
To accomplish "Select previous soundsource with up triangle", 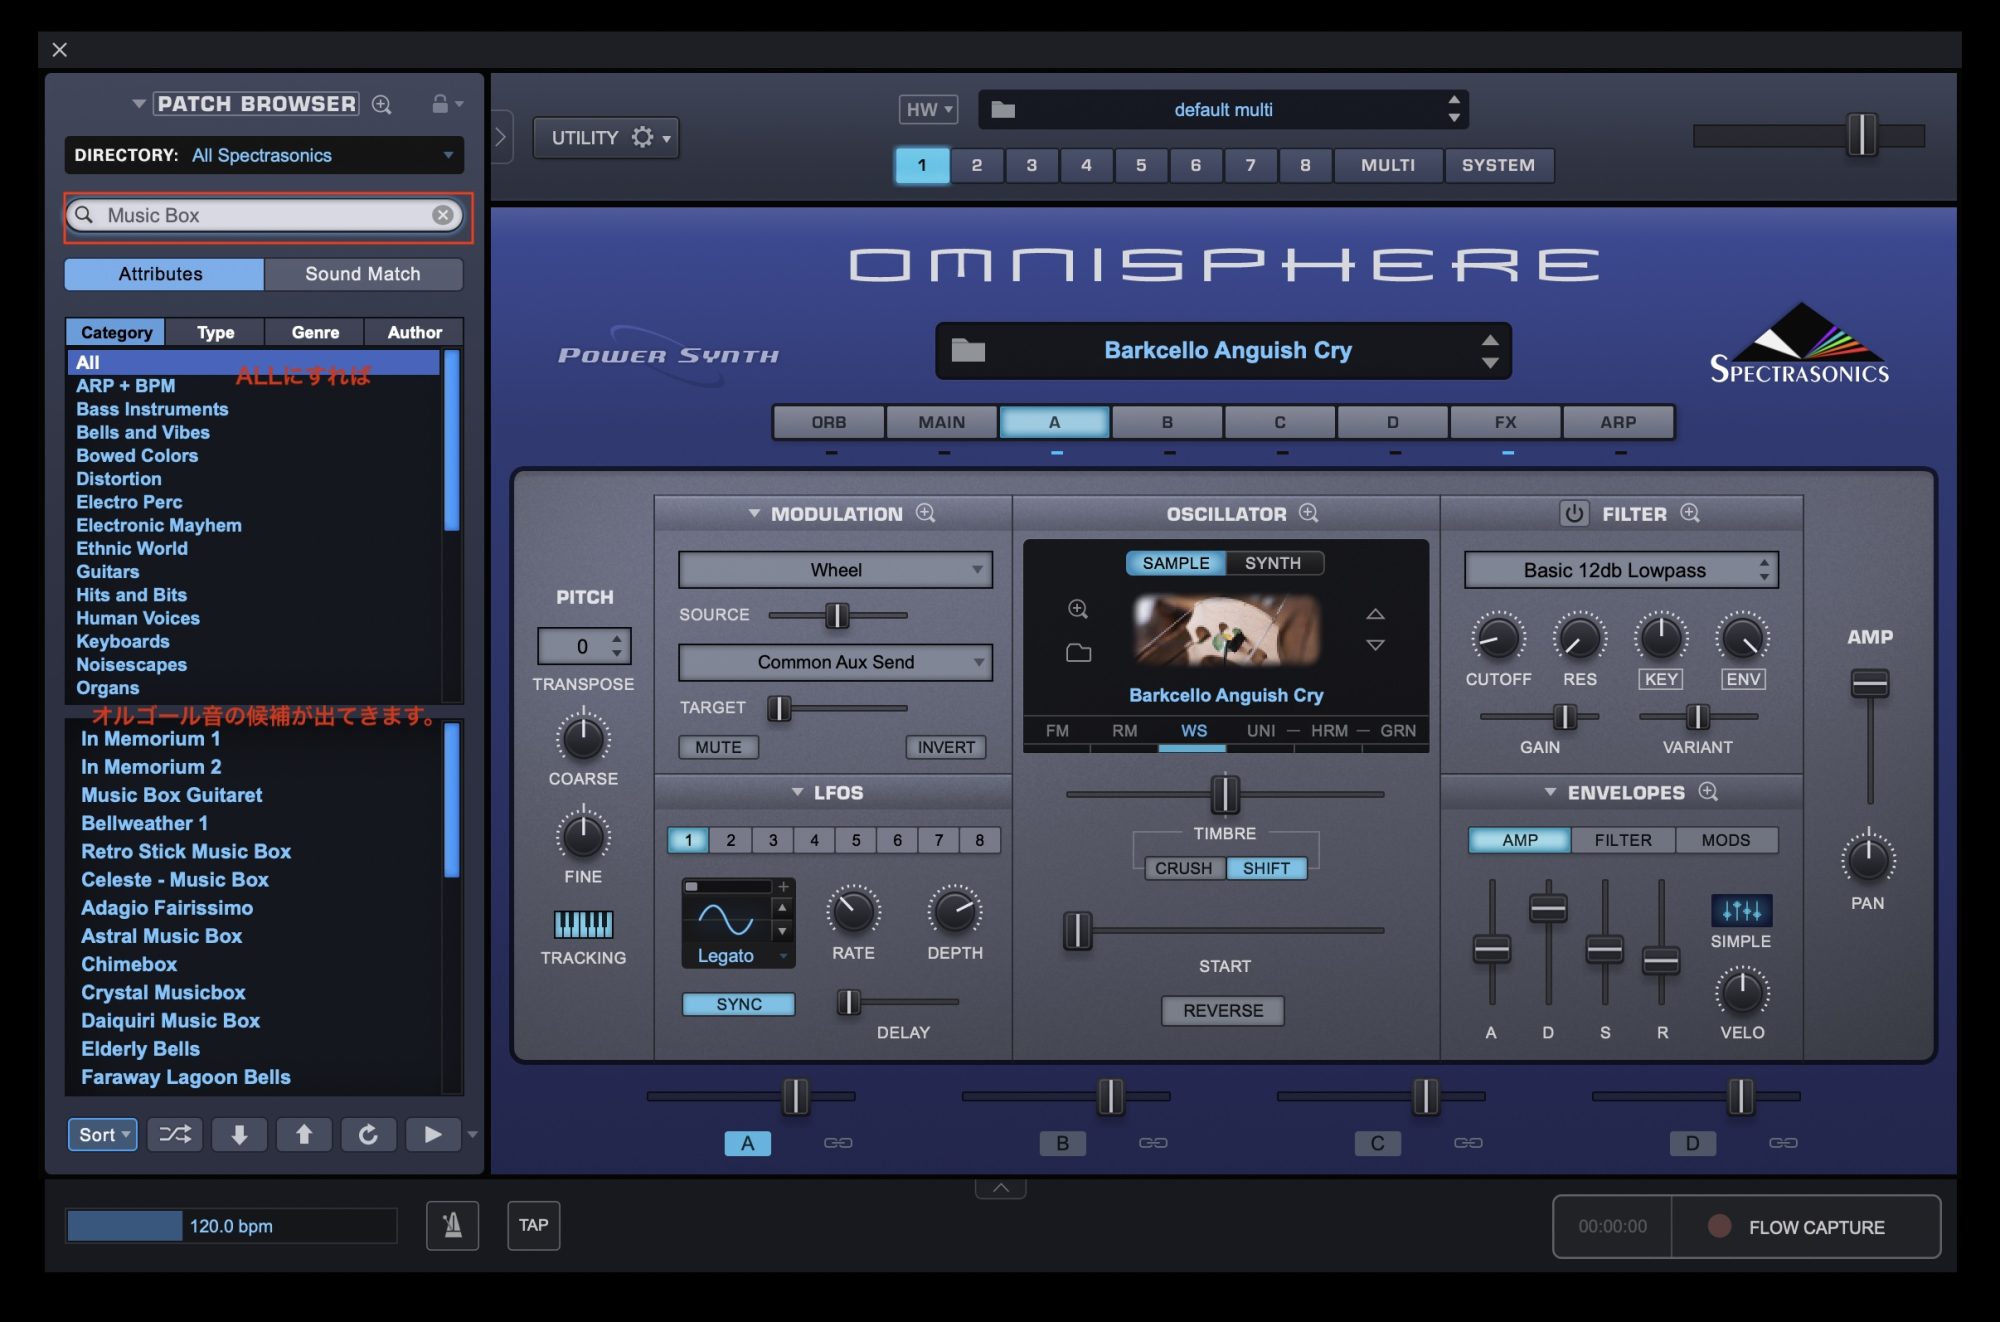I will coord(1376,614).
